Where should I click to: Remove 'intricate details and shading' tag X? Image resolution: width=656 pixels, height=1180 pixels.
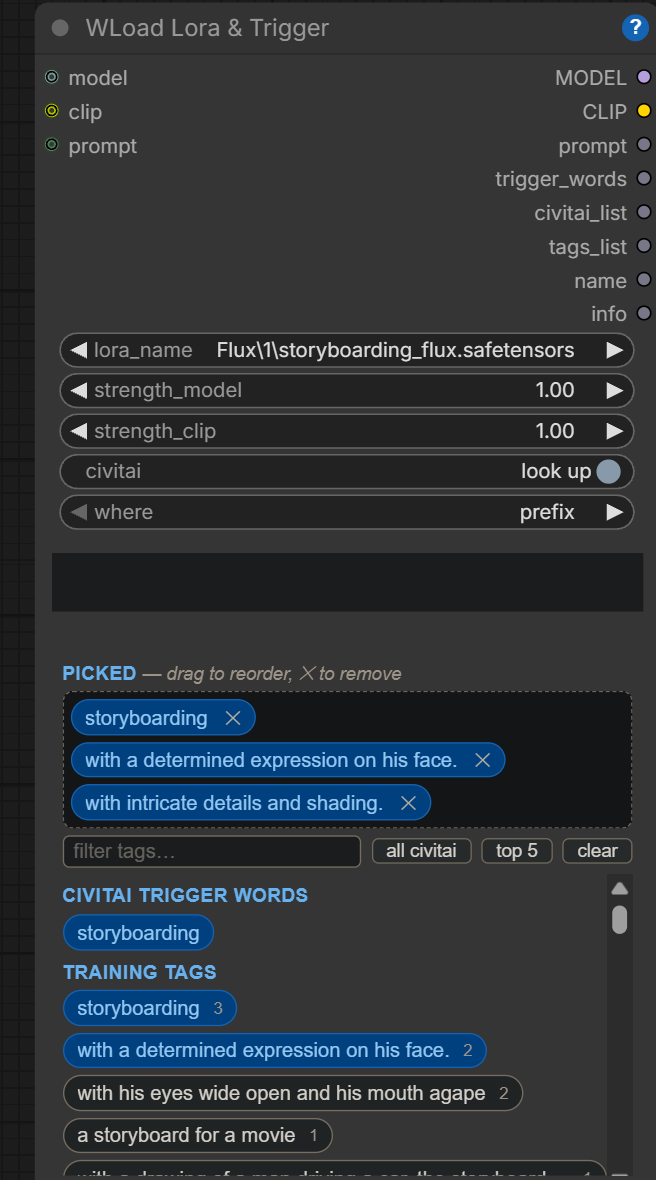pos(408,803)
